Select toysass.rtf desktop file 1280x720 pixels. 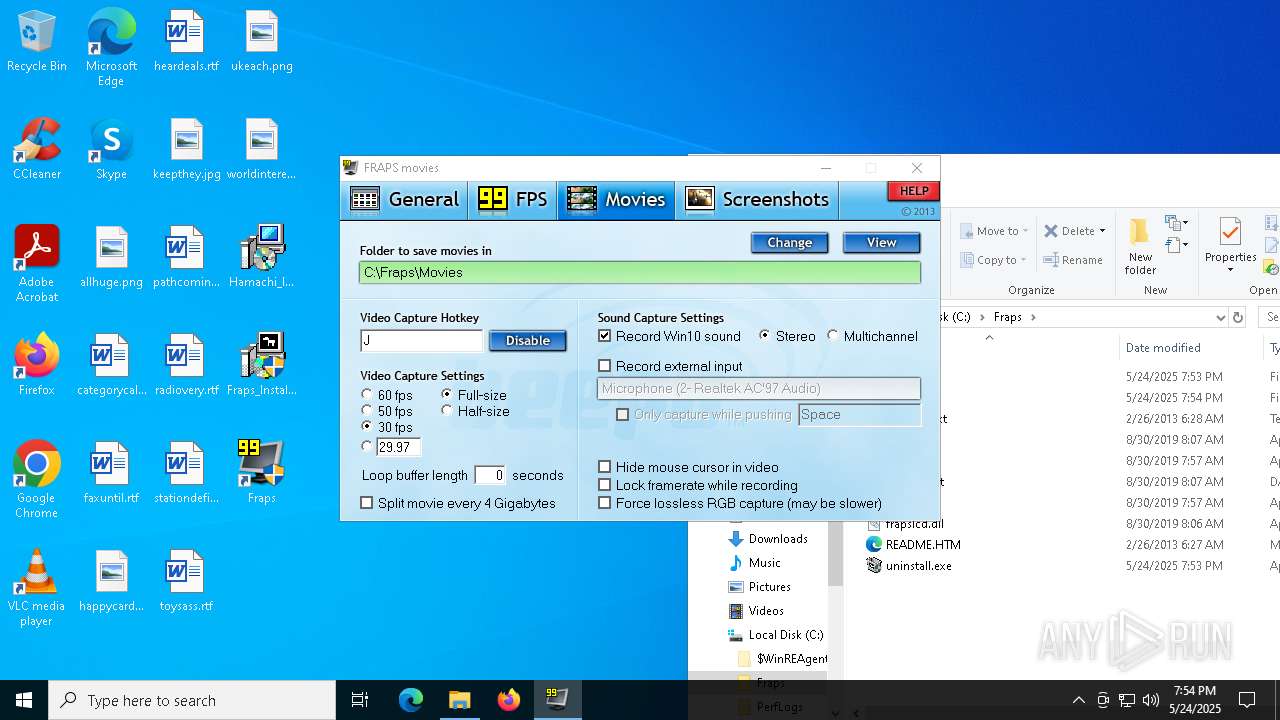(186, 582)
